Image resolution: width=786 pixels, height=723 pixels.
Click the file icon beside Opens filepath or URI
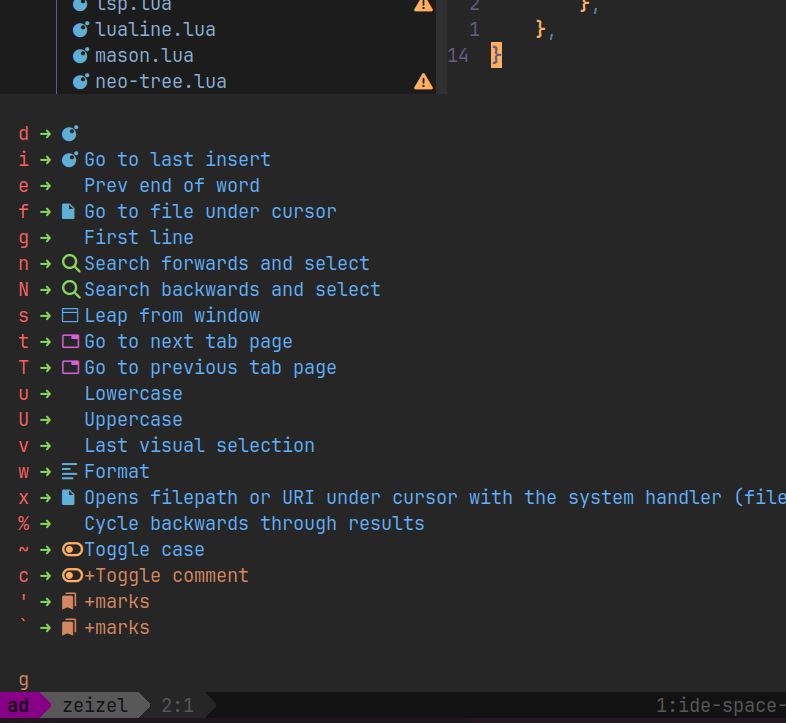point(68,497)
